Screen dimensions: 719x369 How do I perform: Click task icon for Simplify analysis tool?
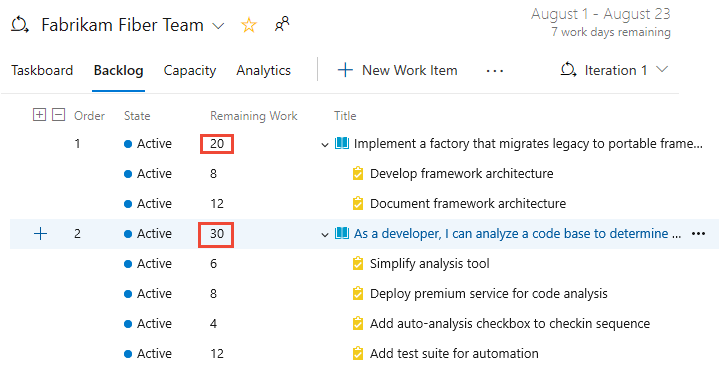tap(358, 264)
